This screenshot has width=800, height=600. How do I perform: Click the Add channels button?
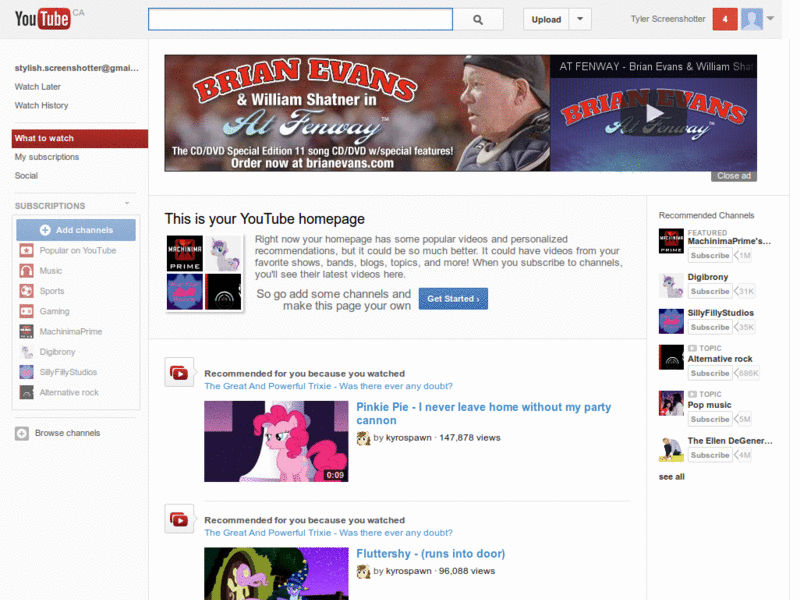pyautogui.click(x=76, y=230)
